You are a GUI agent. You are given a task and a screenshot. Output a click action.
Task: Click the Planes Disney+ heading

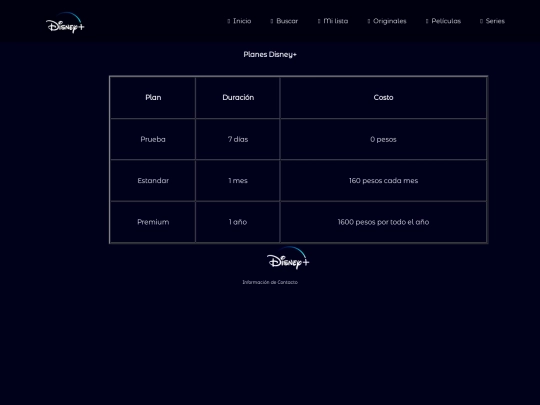[x=270, y=54]
